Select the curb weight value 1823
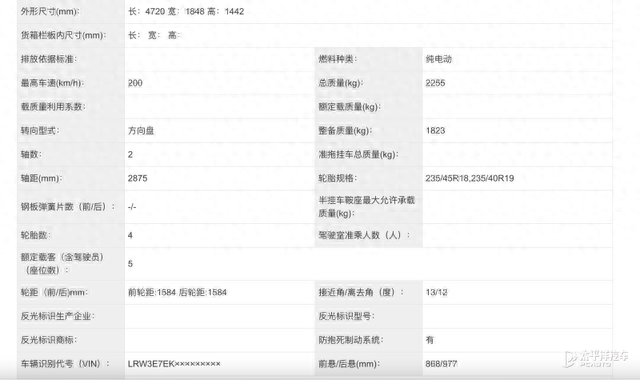The image size is (640, 380). coord(435,131)
